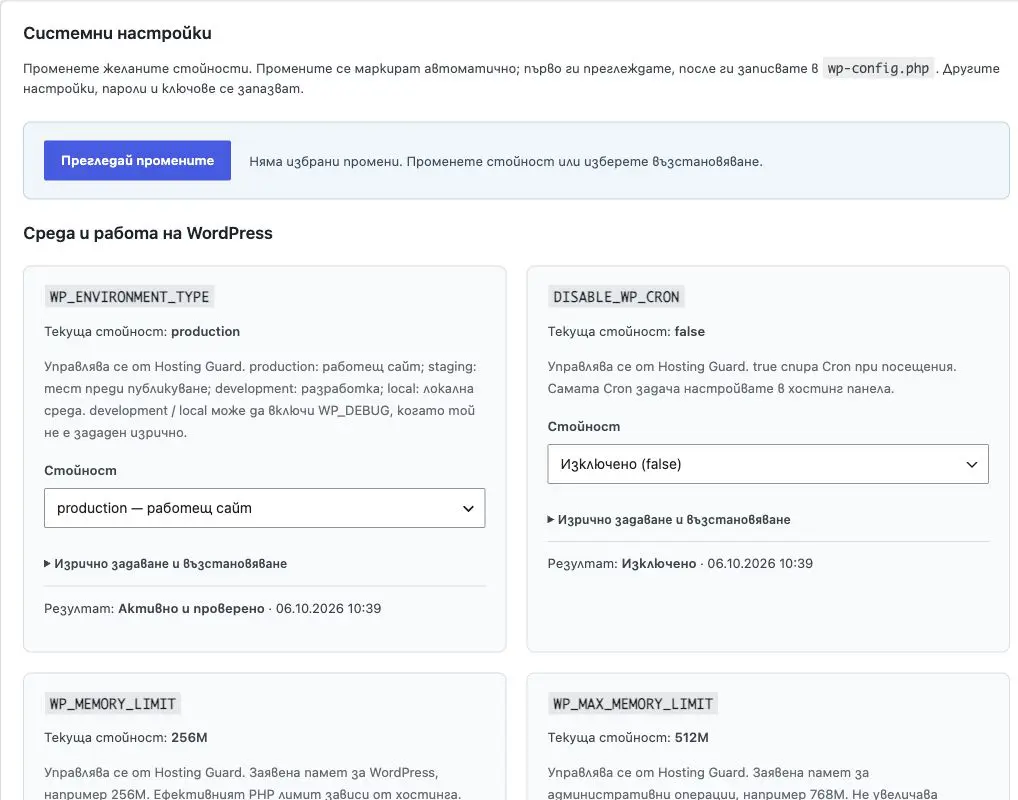The width and height of the screenshot is (1018, 800).
Task: Click the Резултат: Изключено status line
Action: [680, 564]
